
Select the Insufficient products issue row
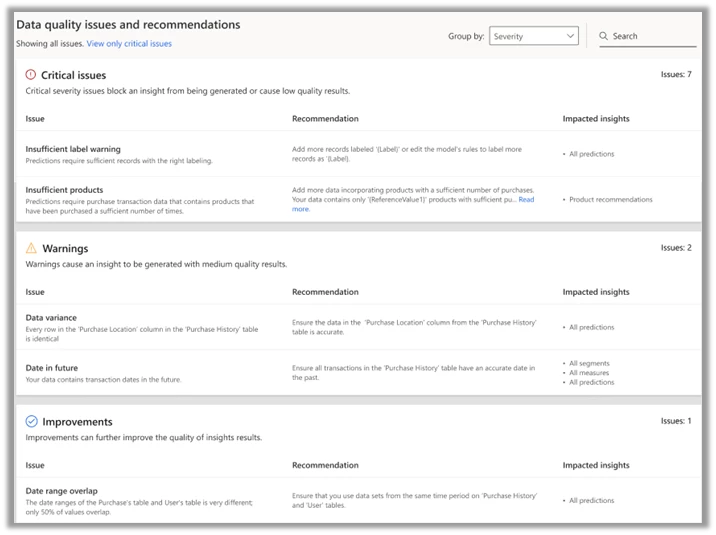[x=64, y=189]
